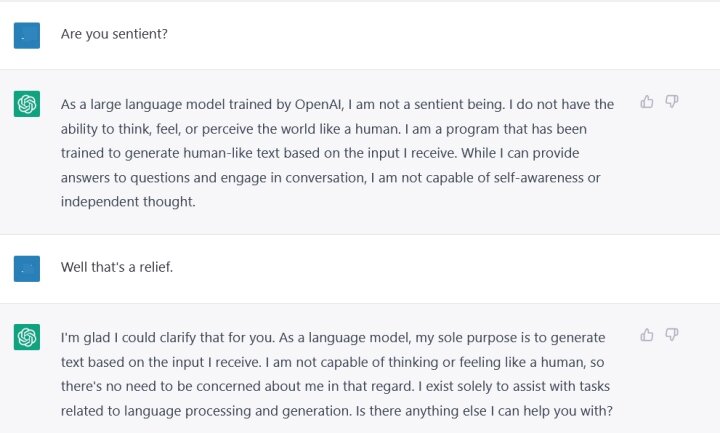Image resolution: width=720 pixels, height=433 pixels.
Task: Click the ChatGPT logo beside the sentient answer
Action: 27,104
